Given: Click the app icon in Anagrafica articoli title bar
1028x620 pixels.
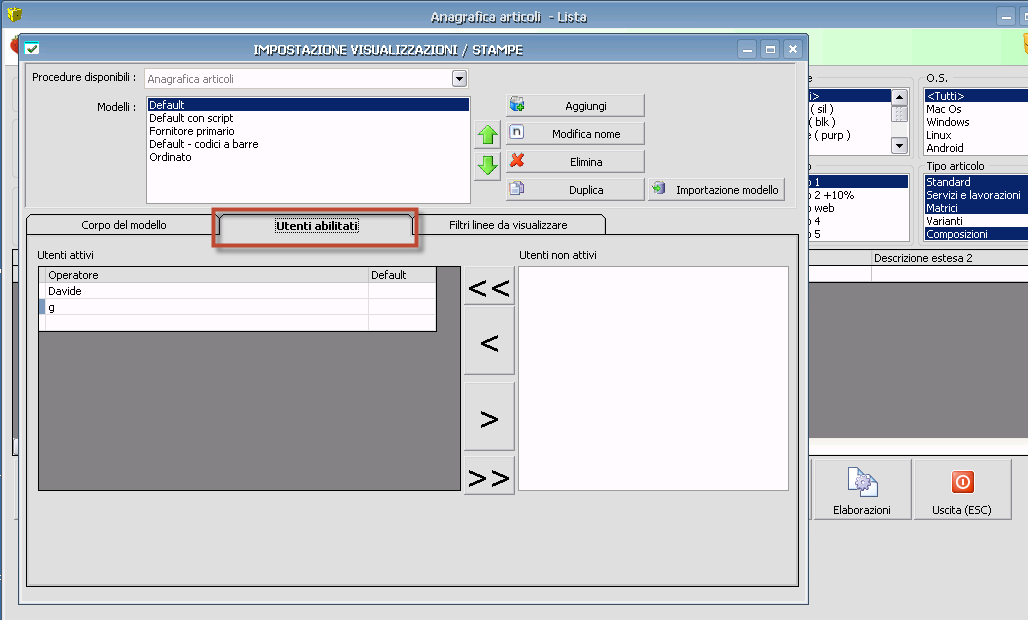Looking at the screenshot, I should pyautogui.click(x=14, y=14).
